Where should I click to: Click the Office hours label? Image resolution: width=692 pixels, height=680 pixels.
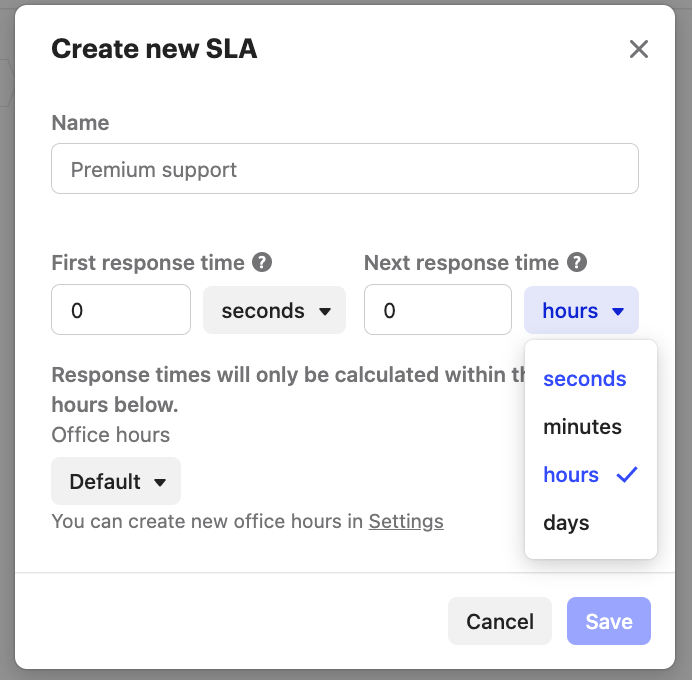111,435
